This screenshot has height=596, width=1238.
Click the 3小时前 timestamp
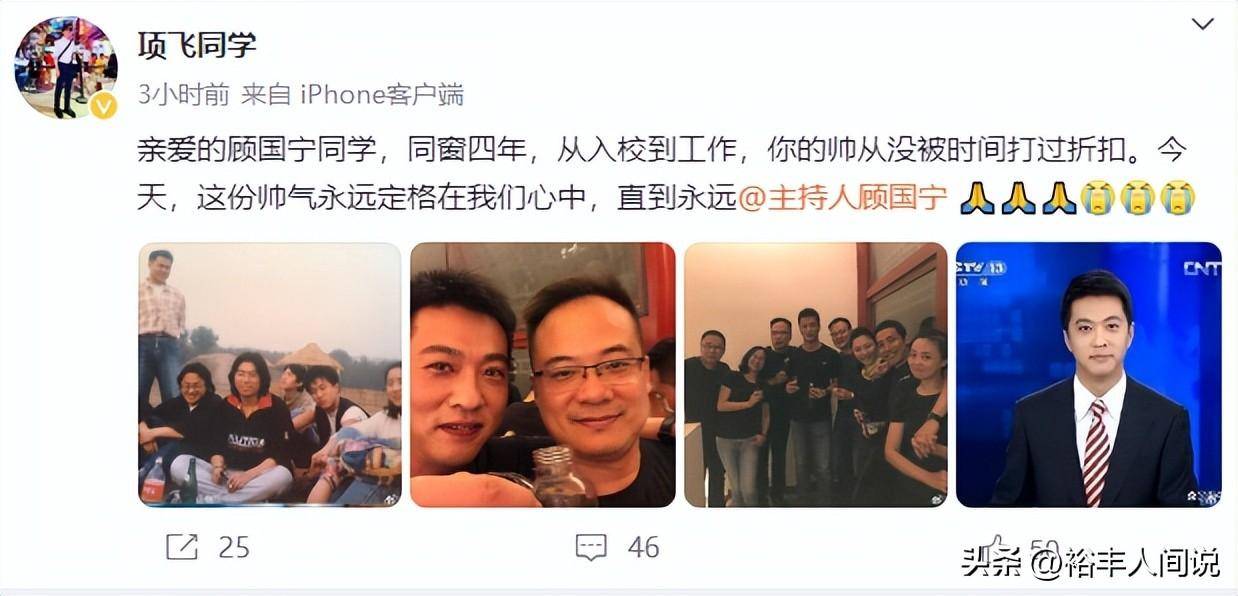pyautogui.click(x=184, y=95)
